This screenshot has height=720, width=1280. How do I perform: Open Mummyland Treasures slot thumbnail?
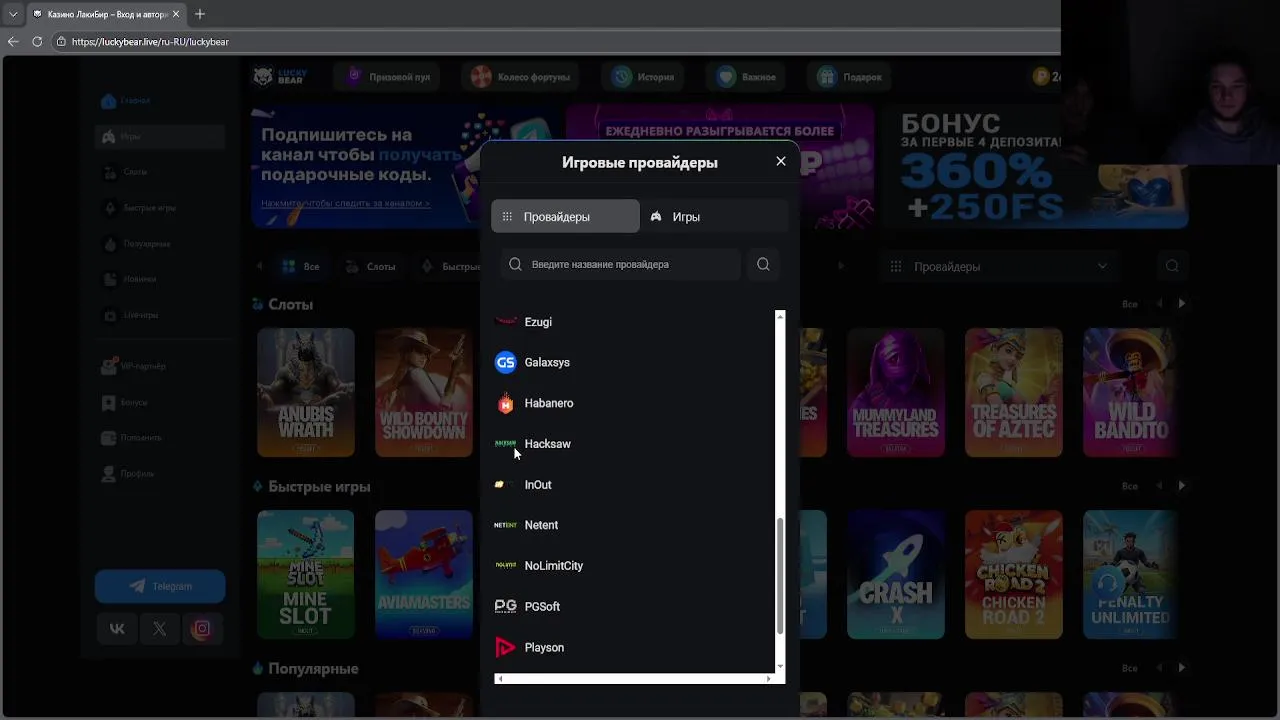pyautogui.click(x=895, y=392)
